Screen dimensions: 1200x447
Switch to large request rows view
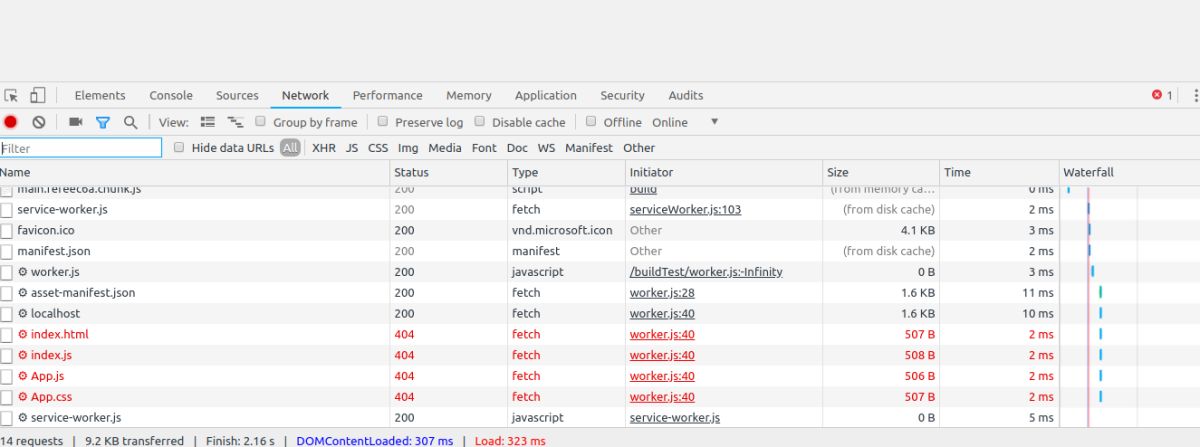[208, 122]
